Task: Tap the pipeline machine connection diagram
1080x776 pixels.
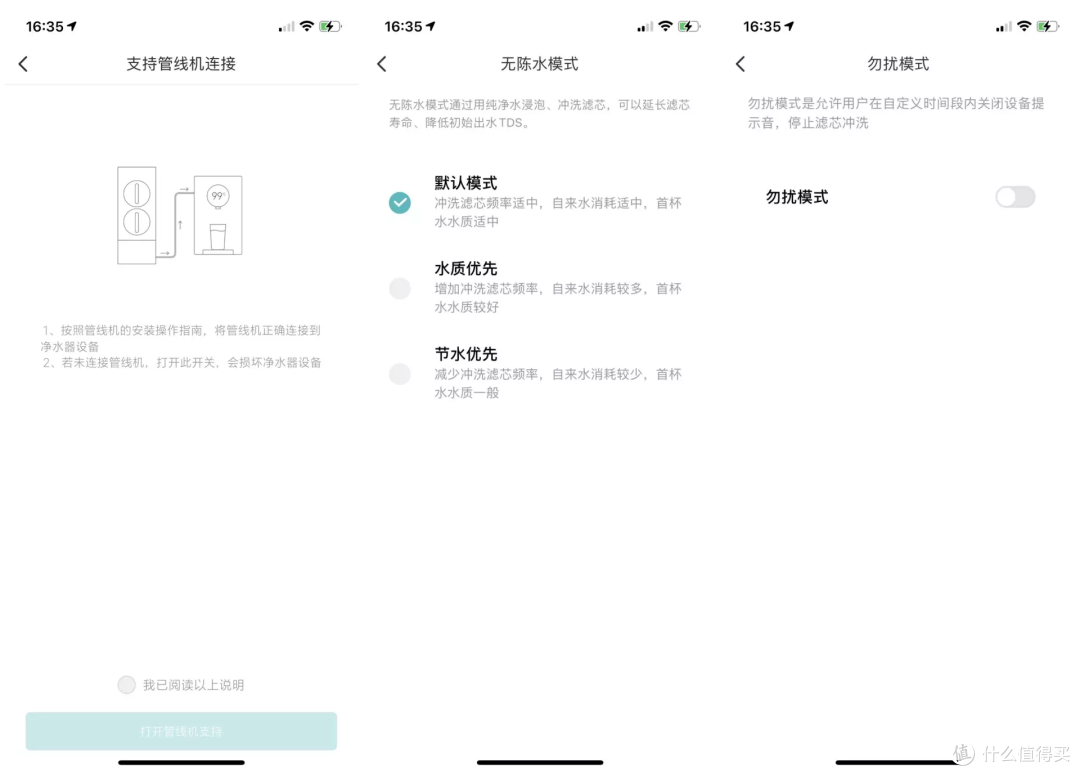Action: [180, 215]
